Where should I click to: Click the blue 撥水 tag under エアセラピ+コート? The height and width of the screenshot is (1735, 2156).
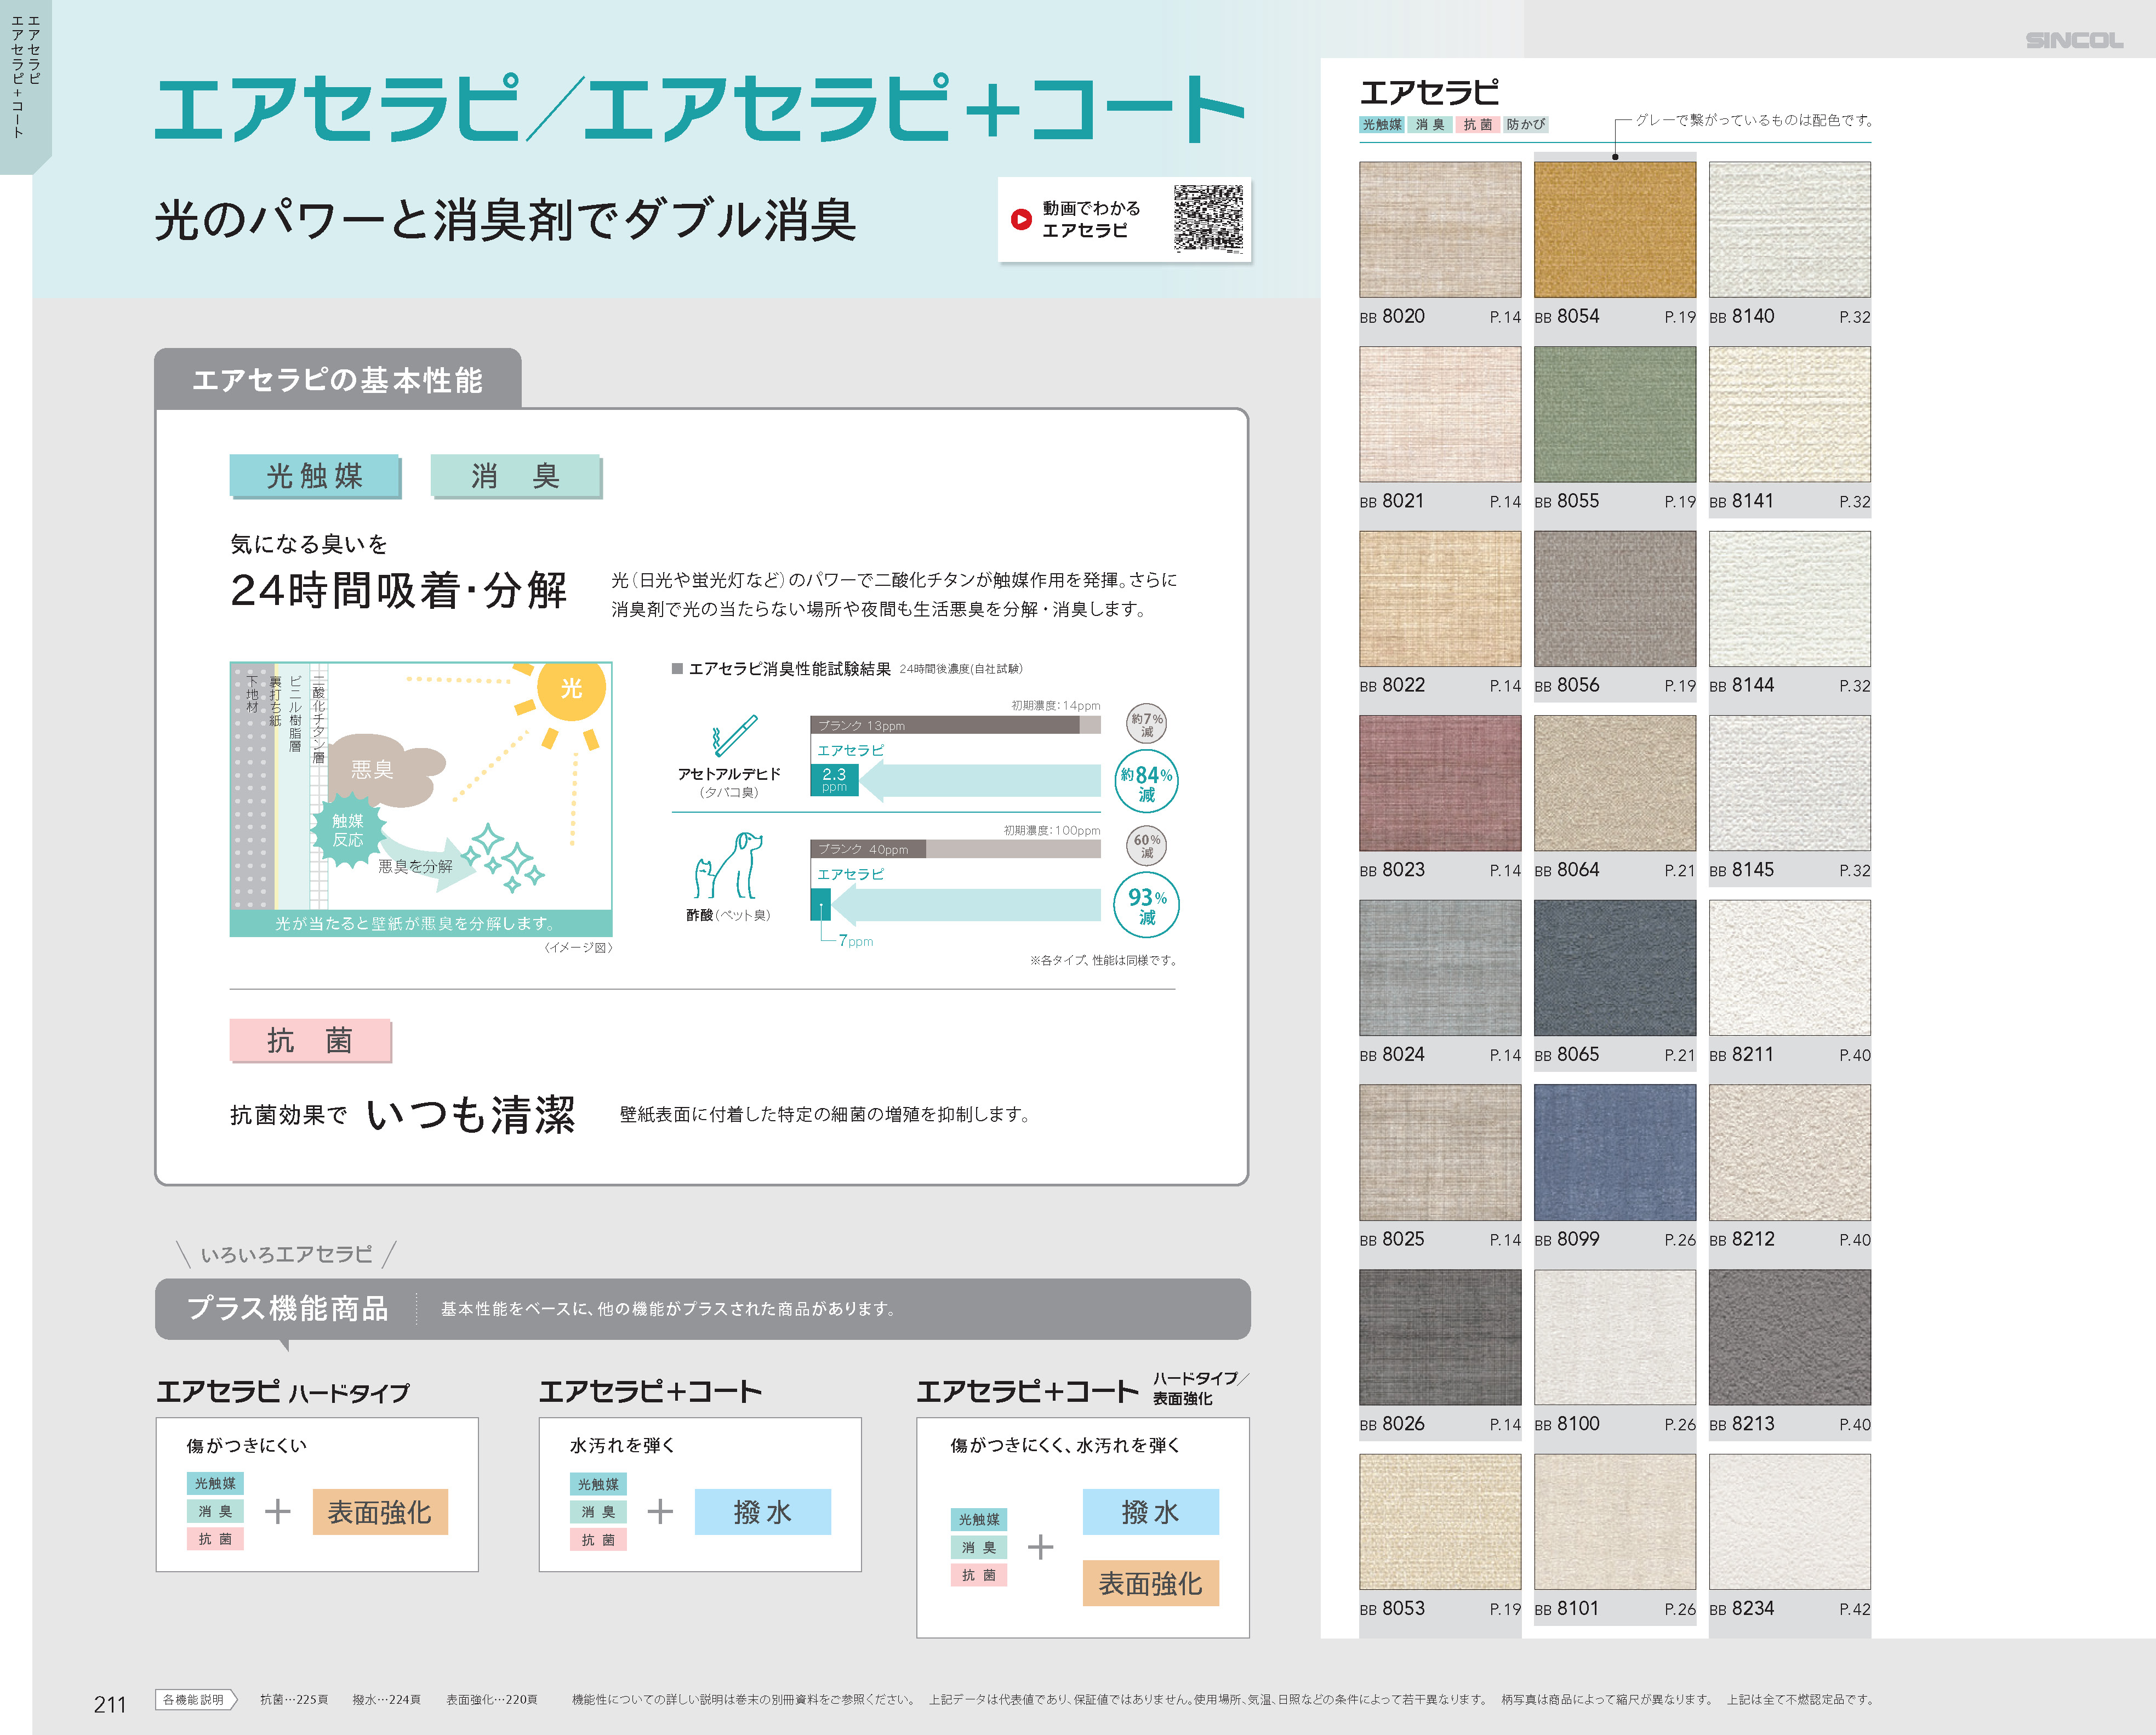[762, 1512]
